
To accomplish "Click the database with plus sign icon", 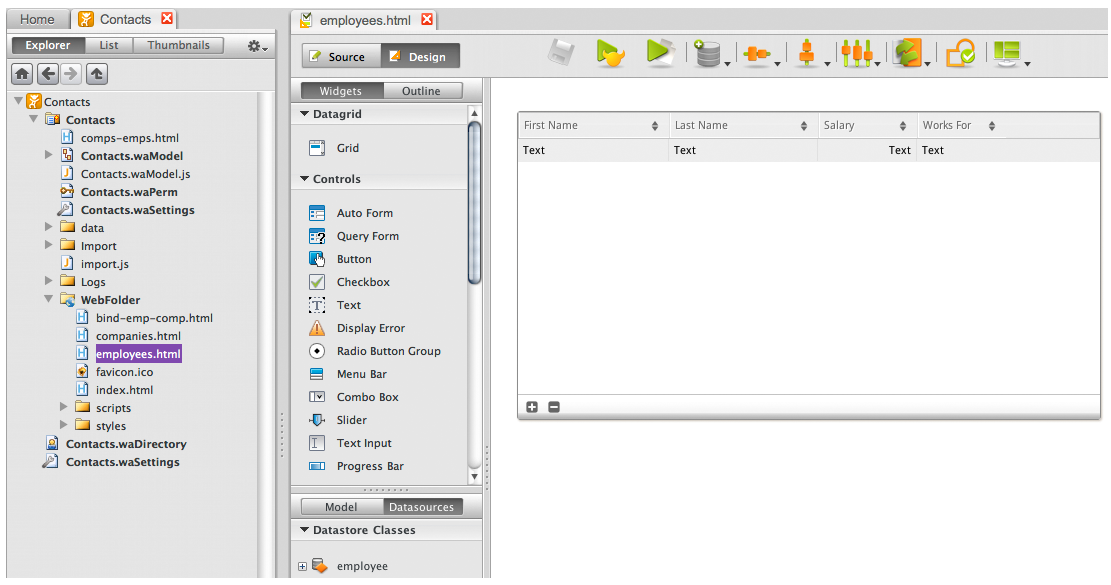I will coord(708,55).
